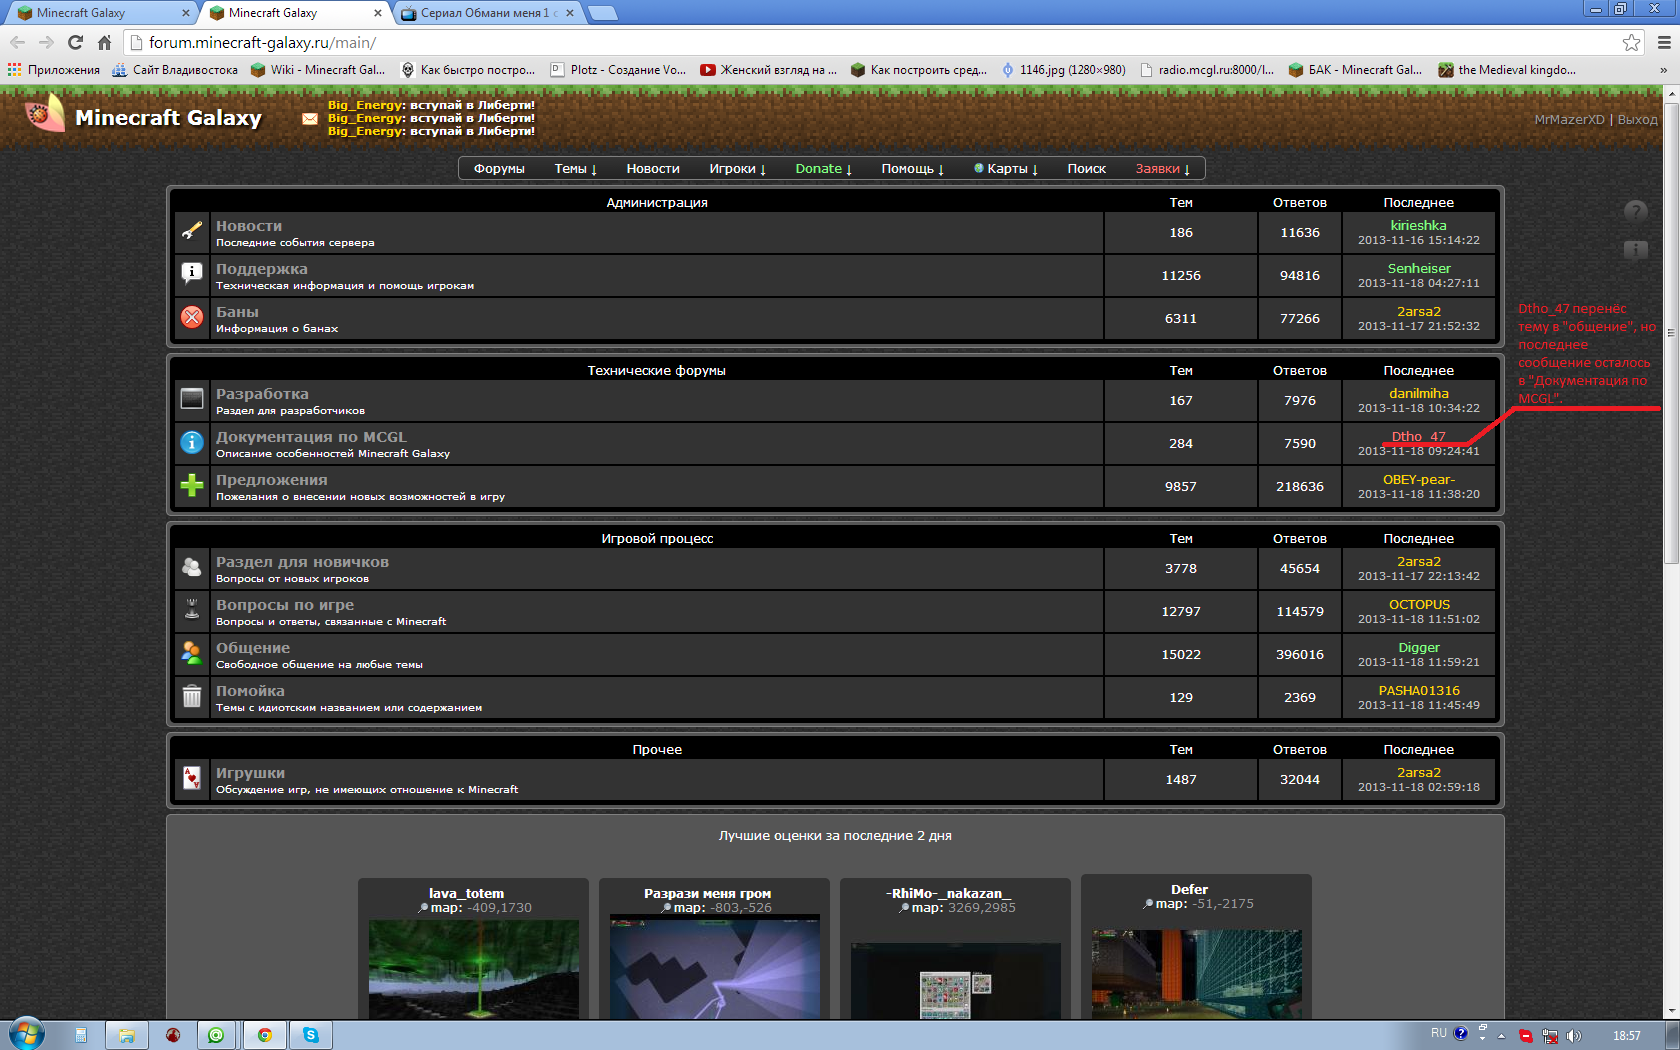Viewport: 1680px width, 1050px height.
Task: Click the Общение forum people icon
Action: pos(192,654)
